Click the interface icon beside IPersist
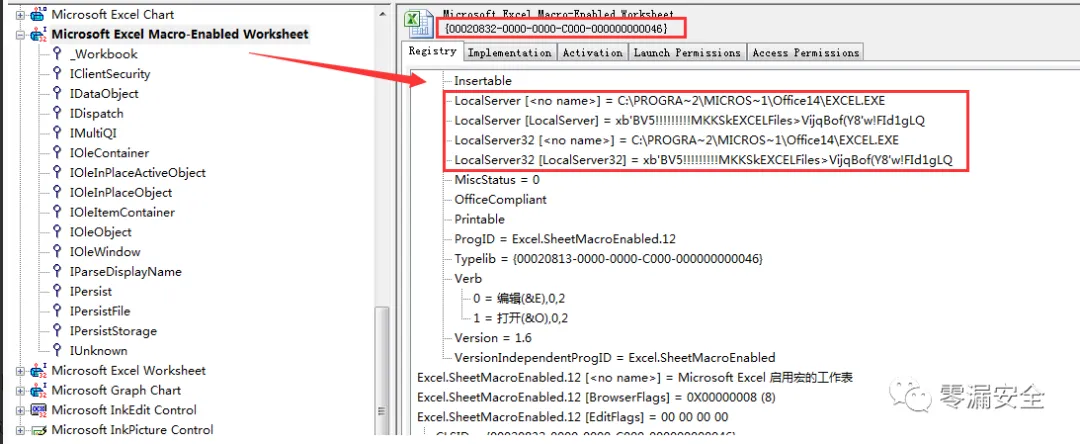 tap(57, 292)
